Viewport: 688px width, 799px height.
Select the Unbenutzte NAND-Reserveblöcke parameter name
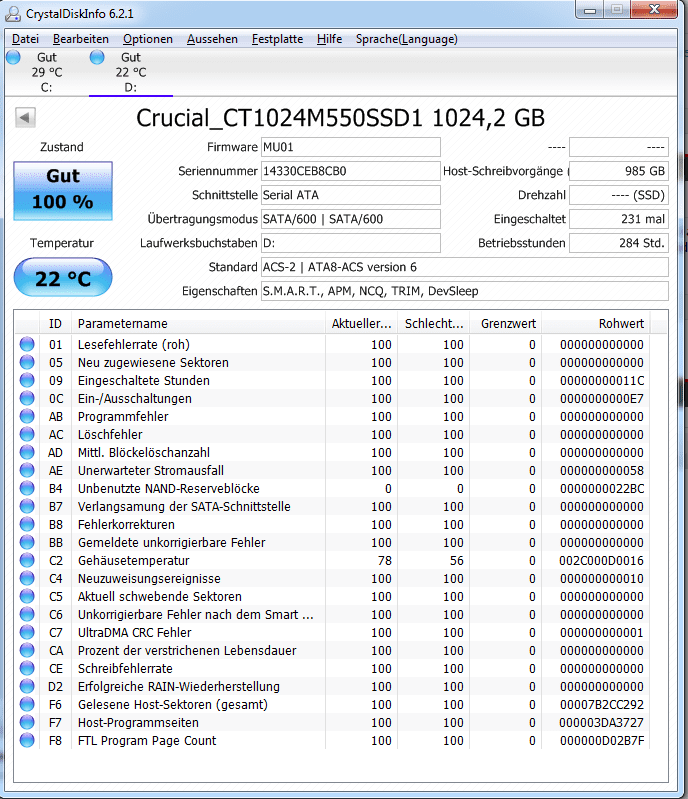click(x=169, y=488)
